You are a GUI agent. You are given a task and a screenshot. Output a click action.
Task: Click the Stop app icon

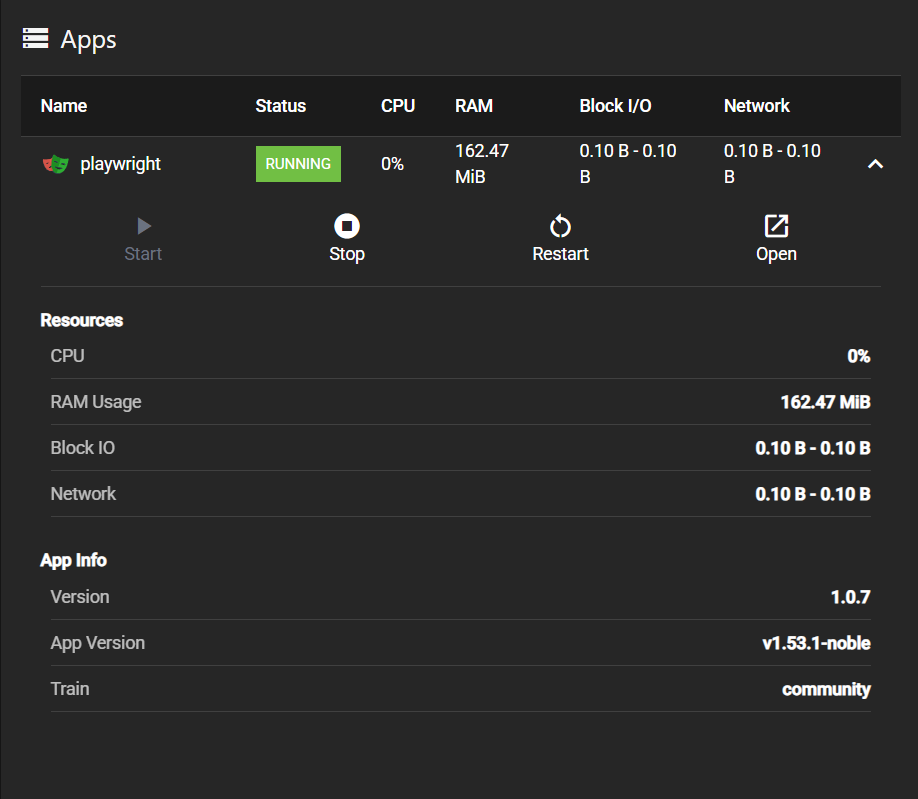pos(347,227)
